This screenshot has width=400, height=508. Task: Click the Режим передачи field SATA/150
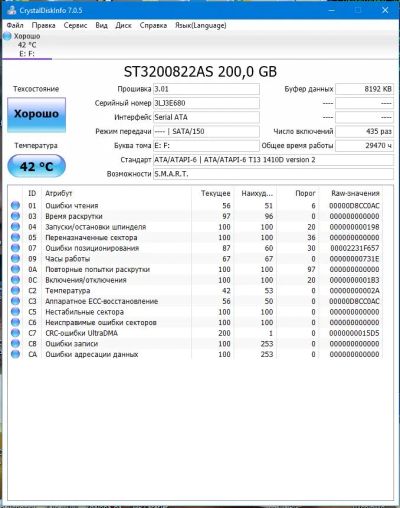(x=206, y=131)
